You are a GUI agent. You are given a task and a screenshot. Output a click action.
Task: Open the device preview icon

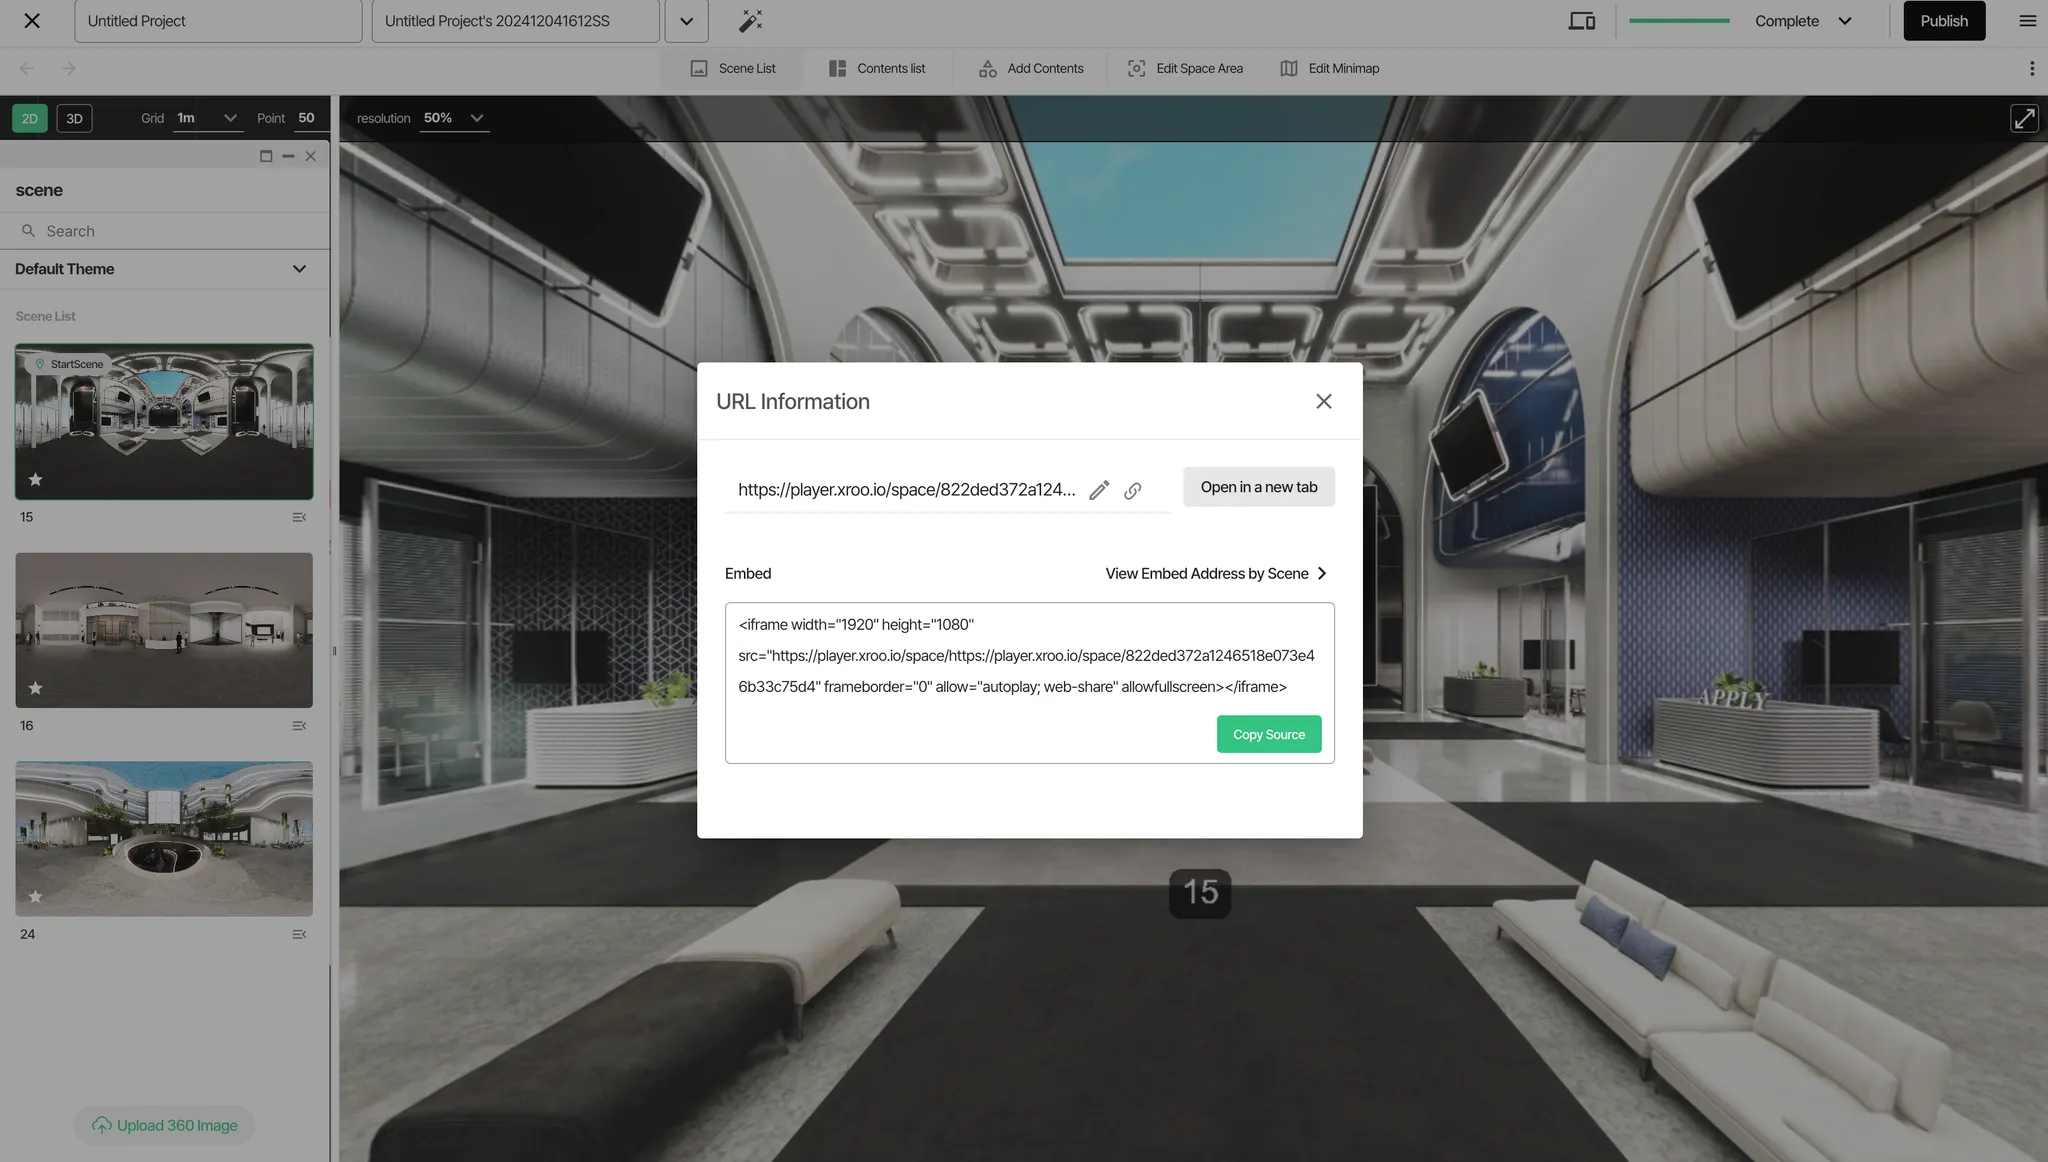(1581, 21)
